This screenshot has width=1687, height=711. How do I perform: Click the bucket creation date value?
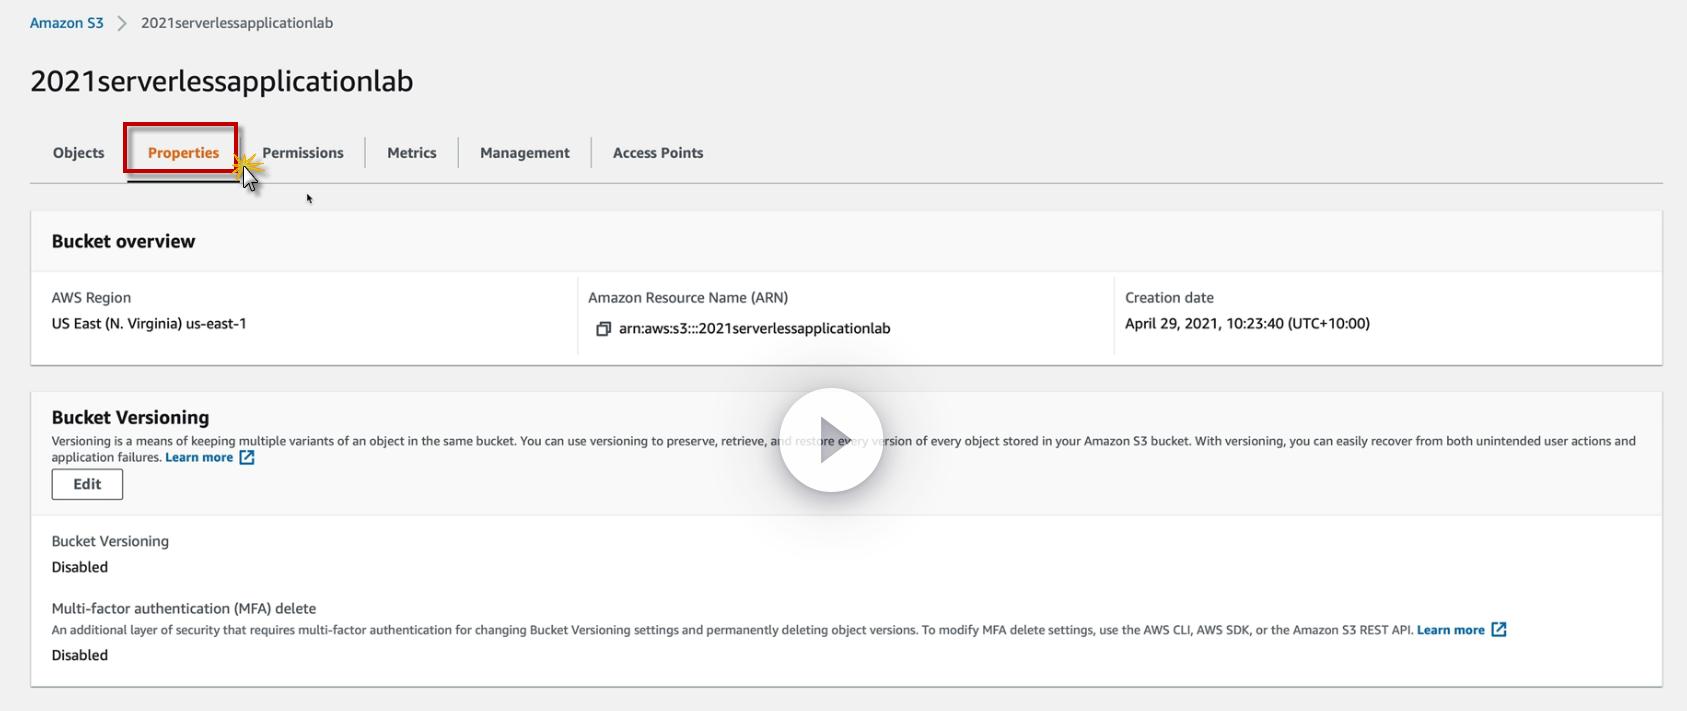click(x=1247, y=324)
